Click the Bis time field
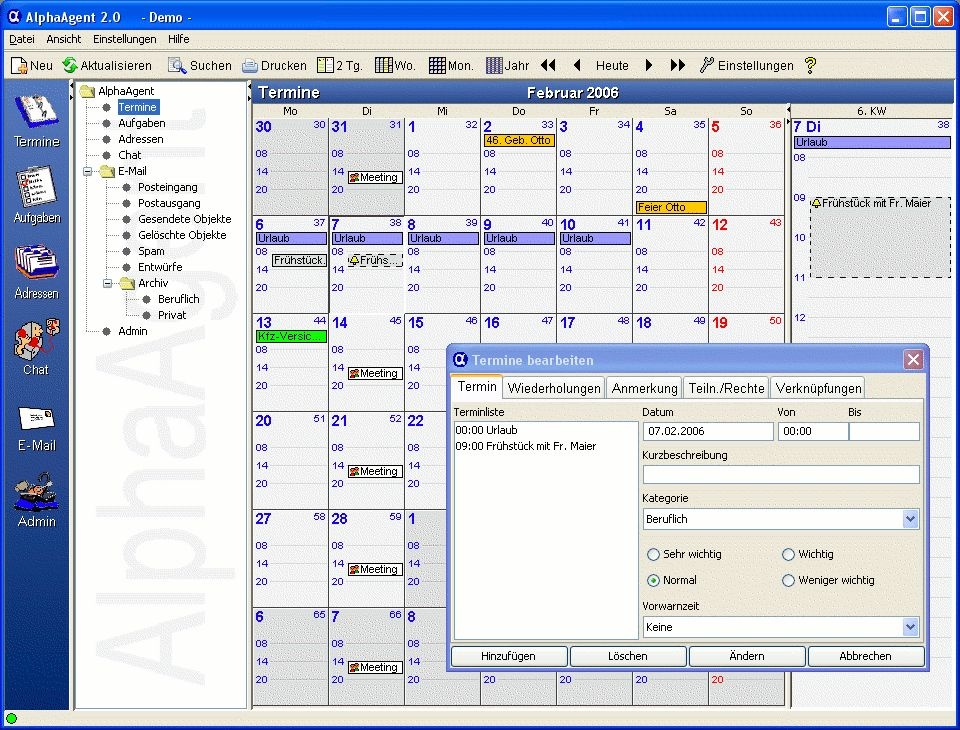This screenshot has height=730, width=960. point(884,431)
